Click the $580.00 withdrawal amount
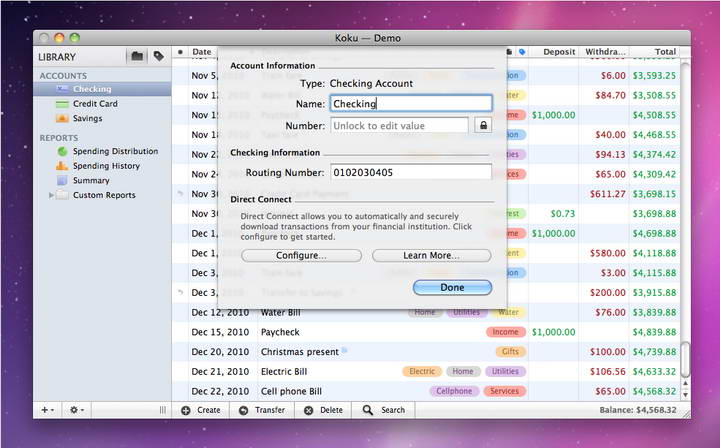 coord(608,253)
